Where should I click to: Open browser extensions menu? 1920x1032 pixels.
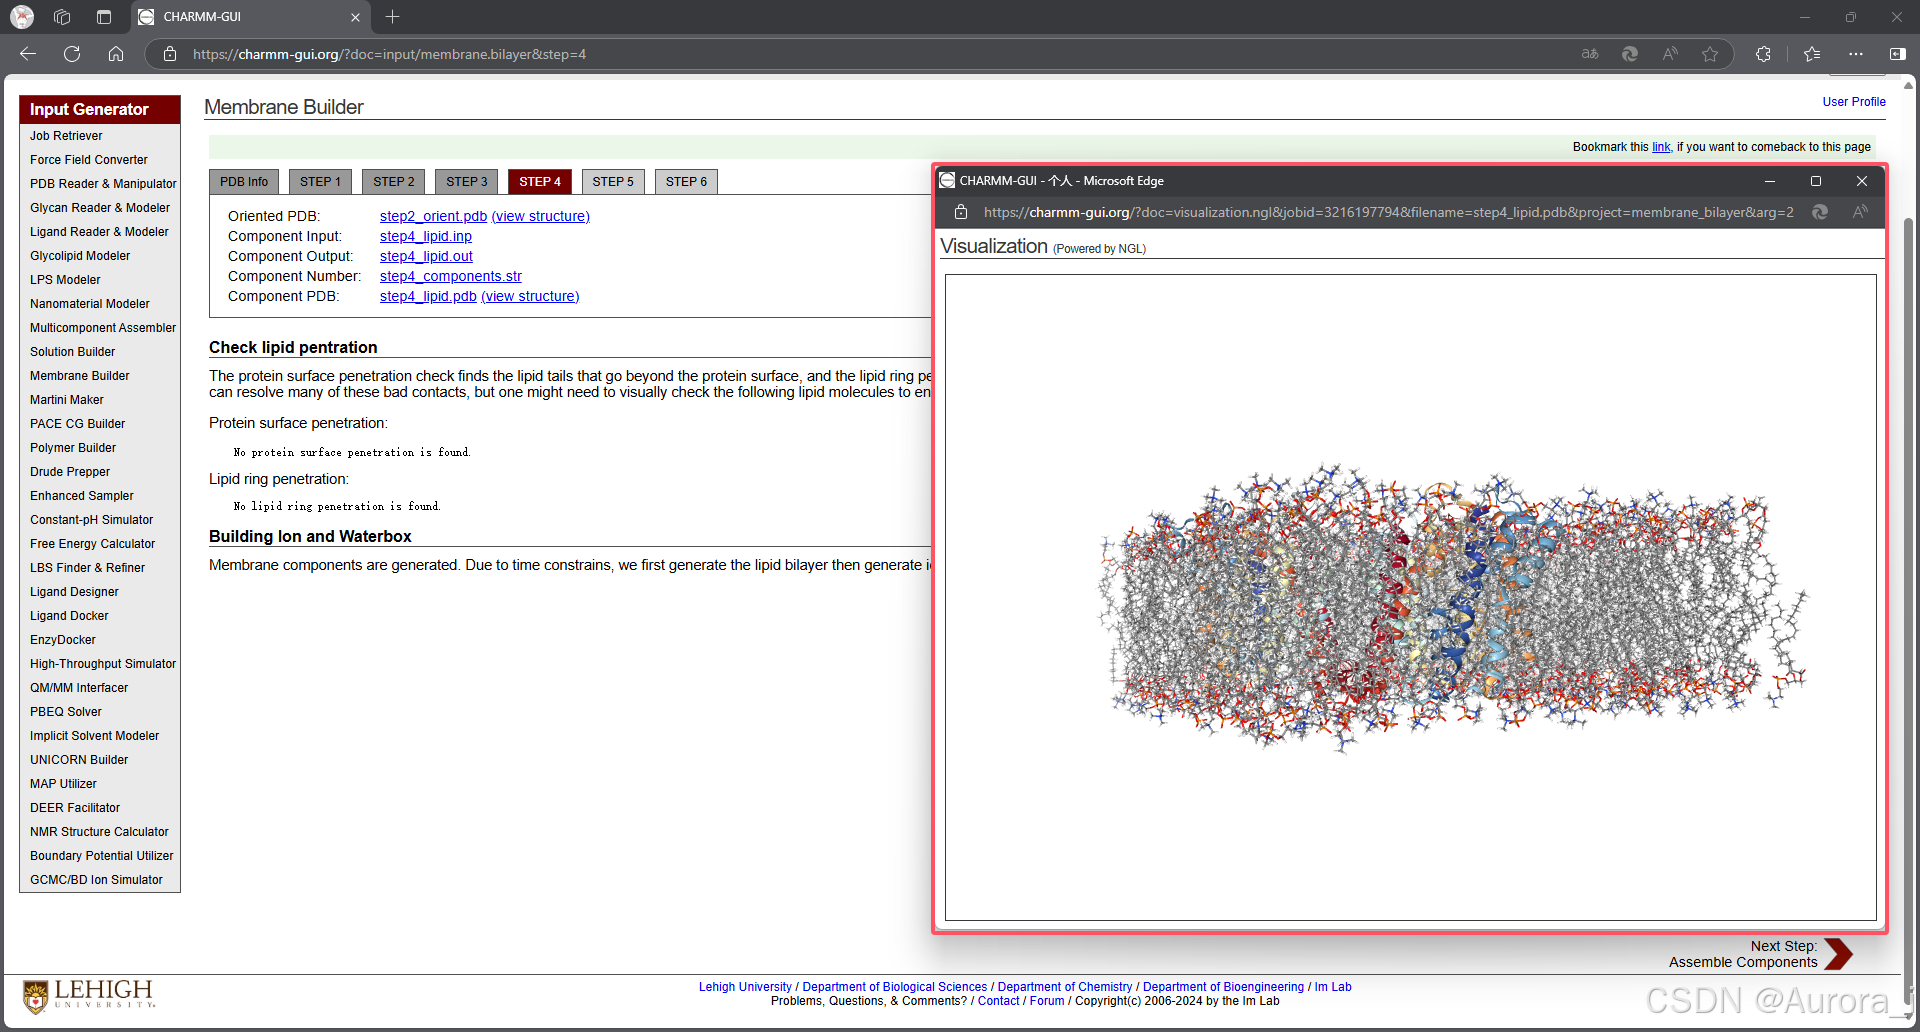click(x=1763, y=54)
